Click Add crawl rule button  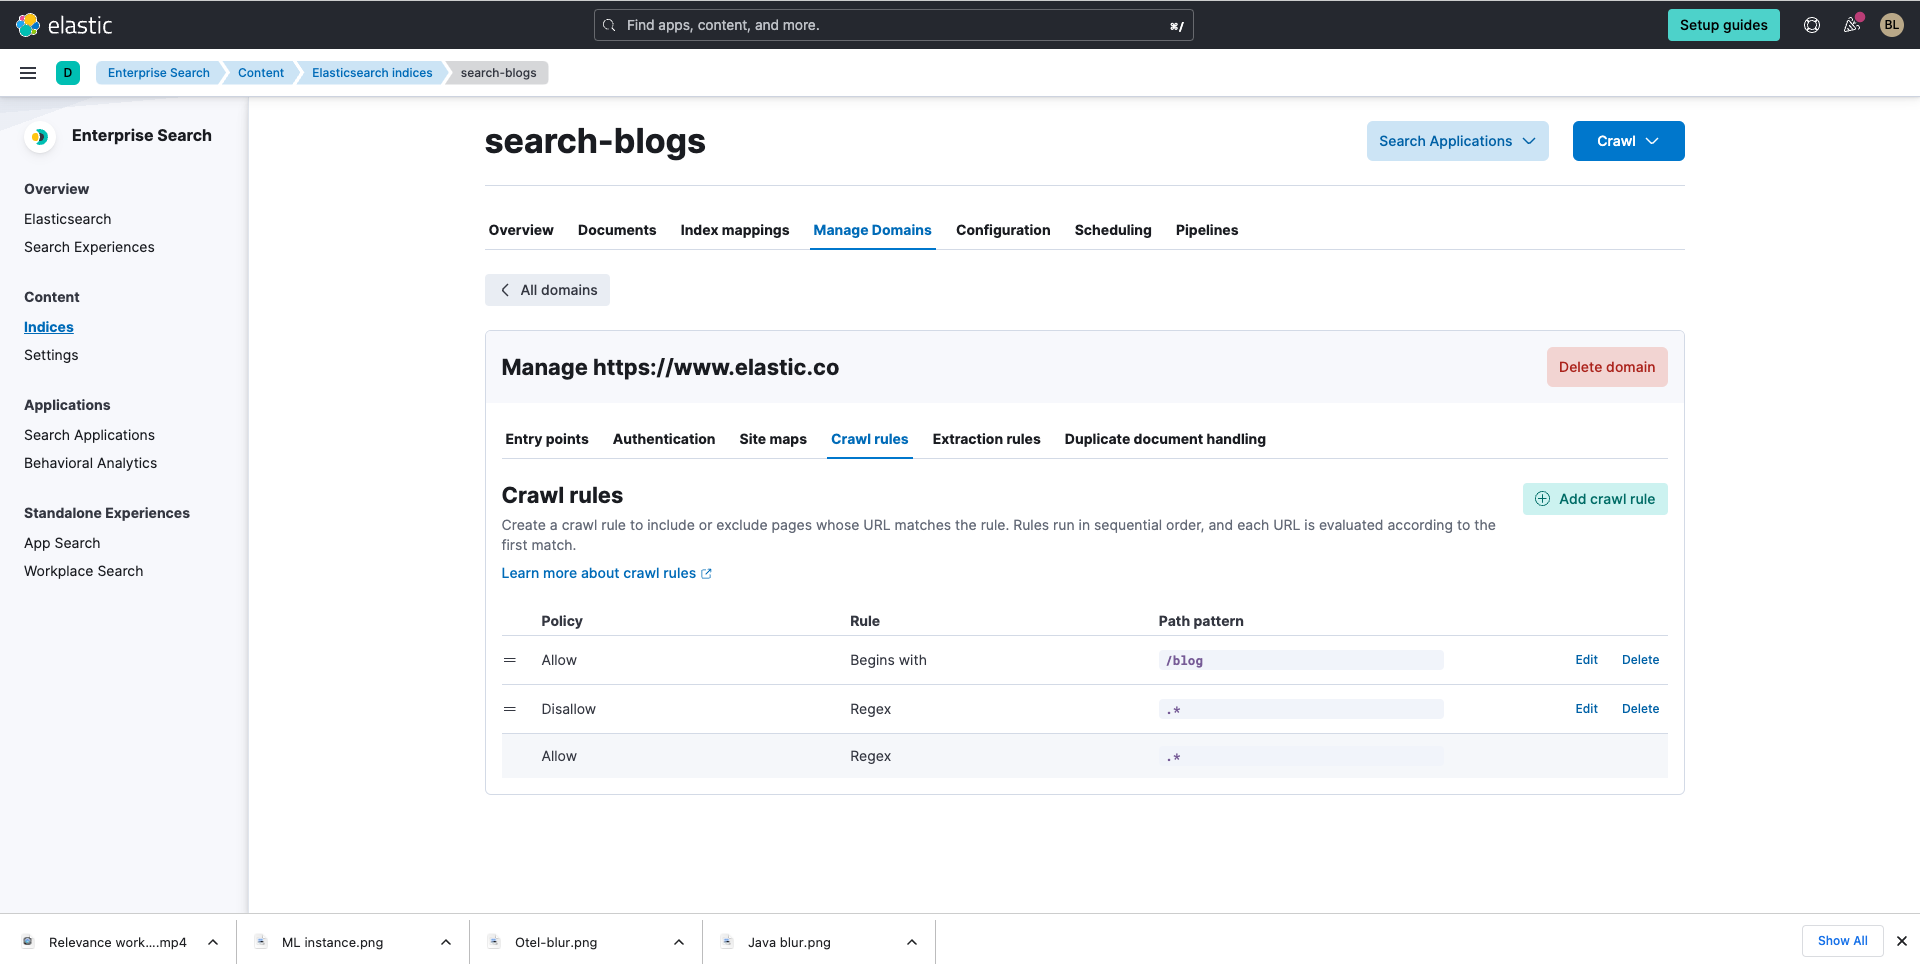pos(1595,499)
